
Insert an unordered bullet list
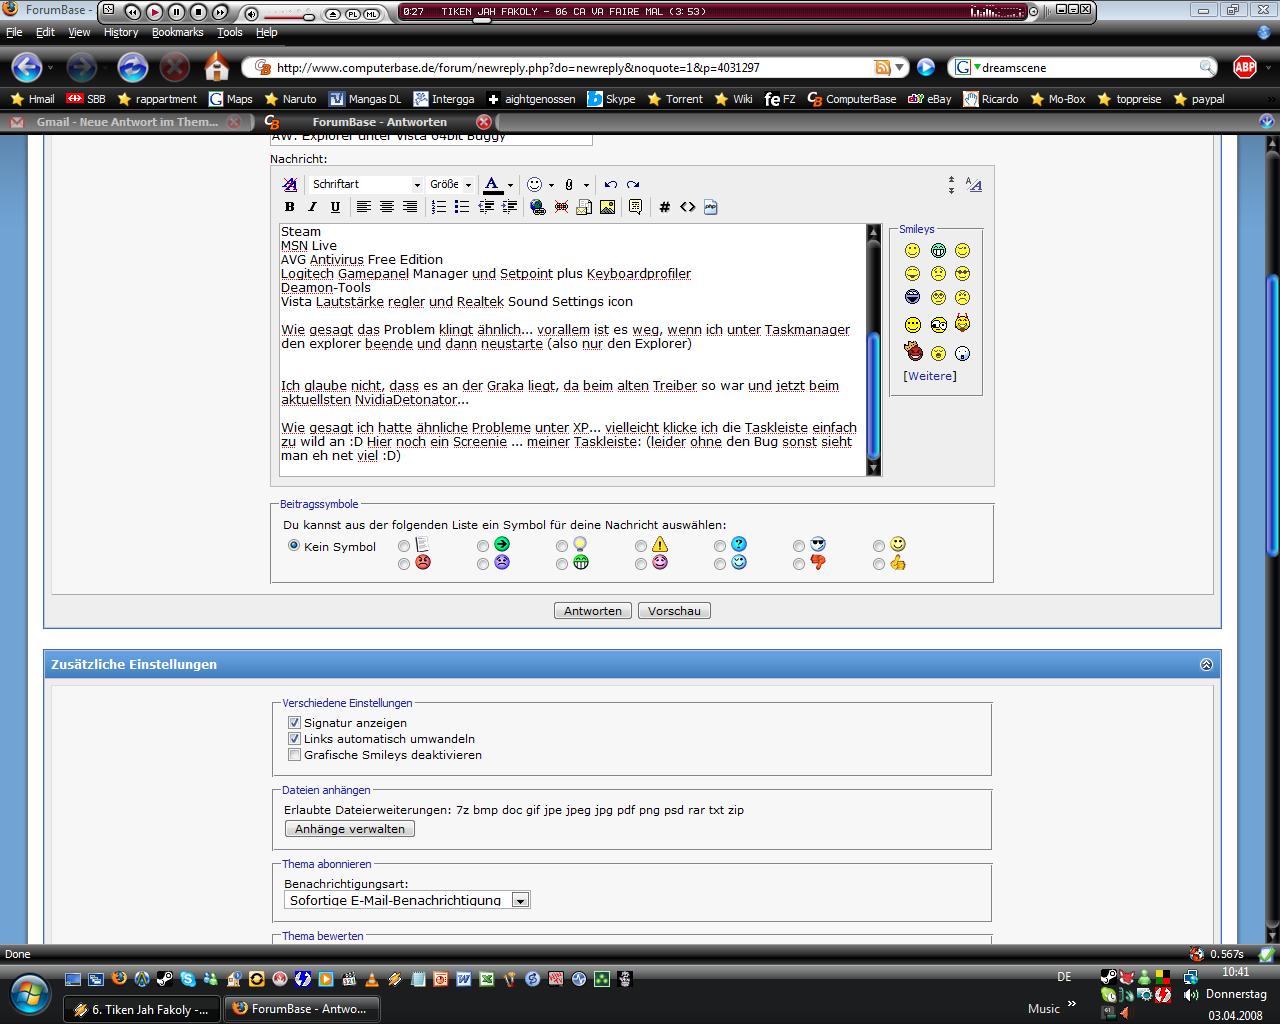click(462, 207)
